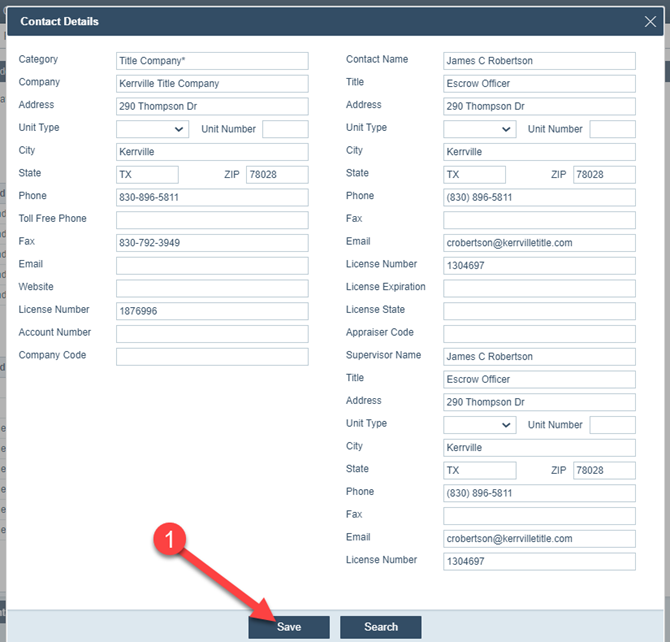Focus the Contact Name input field
The height and width of the screenshot is (642, 670).
[x=539, y=61]
